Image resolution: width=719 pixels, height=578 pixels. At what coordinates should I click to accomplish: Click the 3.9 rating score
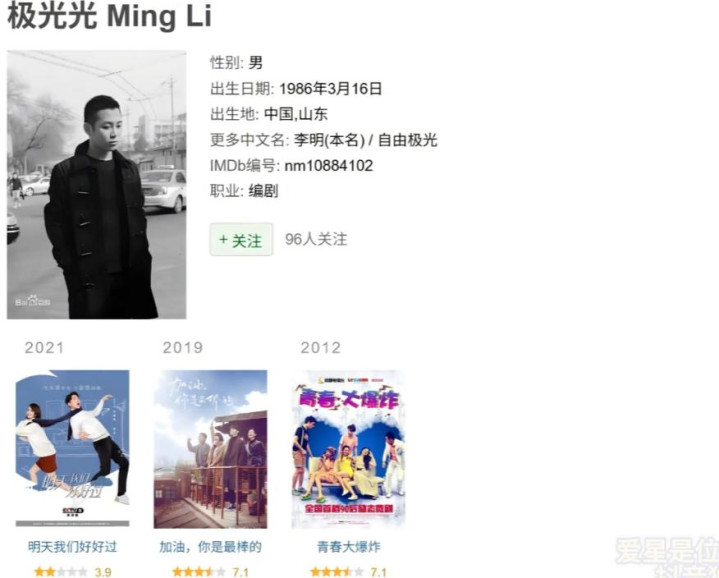click(x=103, y=572)
